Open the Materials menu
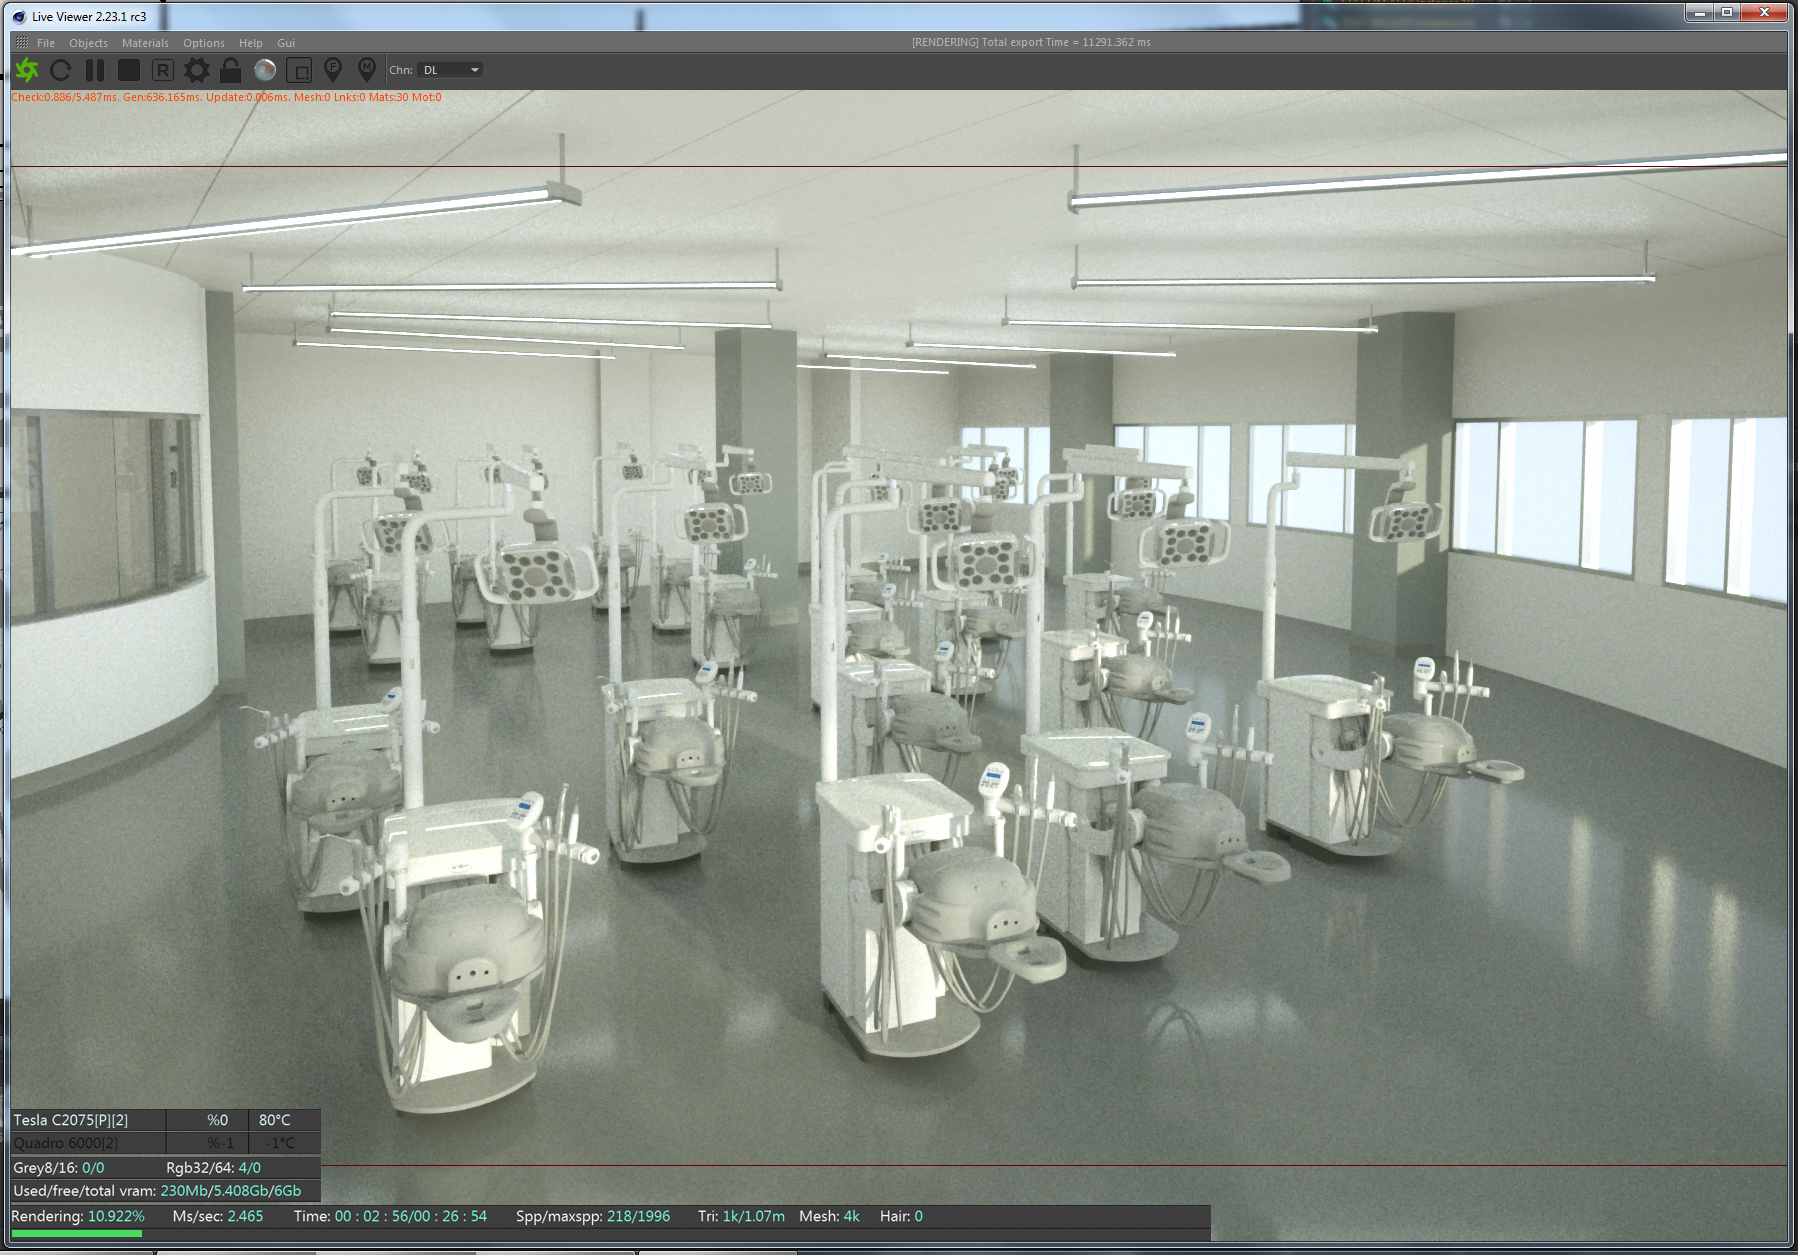Screen dimensions: 1798x1255 tap(145, 43)
